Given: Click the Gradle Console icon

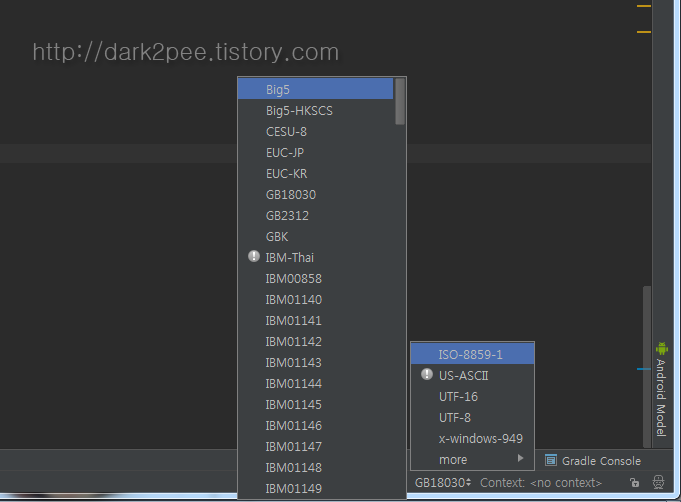Looking at the screenshot, I should (551, 460).
